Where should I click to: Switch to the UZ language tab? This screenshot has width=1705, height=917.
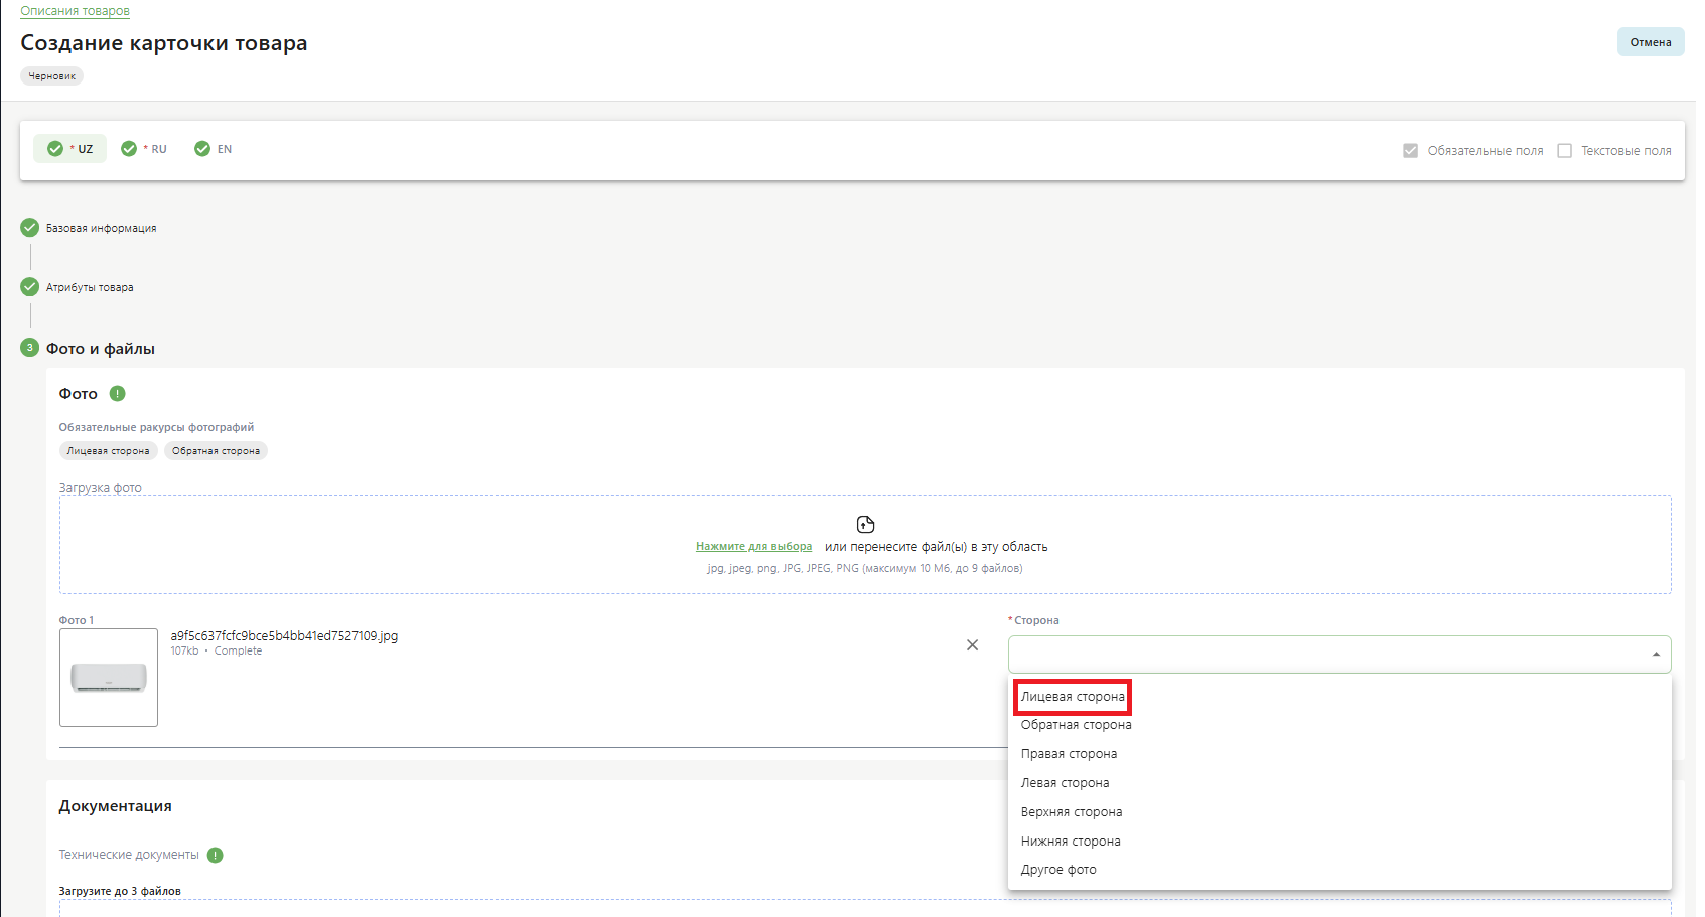click(71, 149)
